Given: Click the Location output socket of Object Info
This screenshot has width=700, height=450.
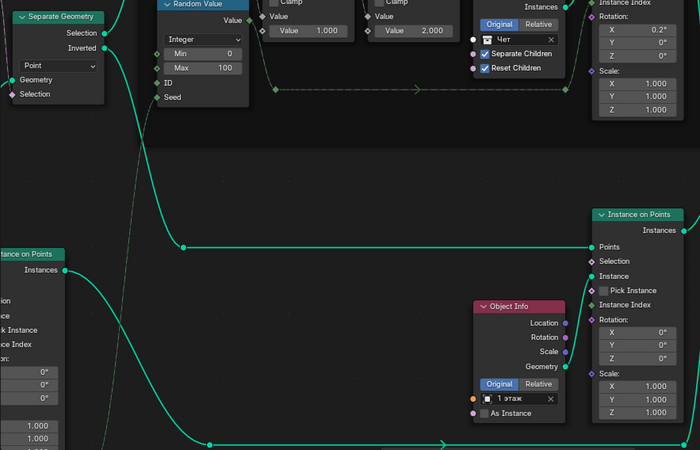Looking at the screenshot, I should pyautogui.click(x=566, y=323).
